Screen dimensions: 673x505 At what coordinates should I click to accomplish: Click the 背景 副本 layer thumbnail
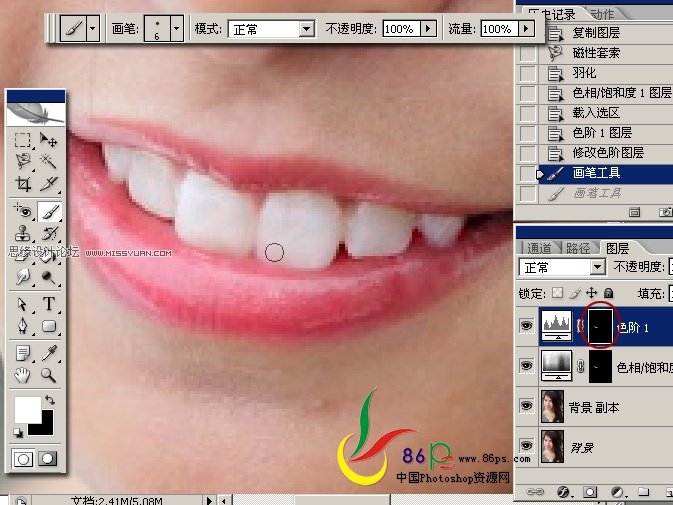[552, 406]
